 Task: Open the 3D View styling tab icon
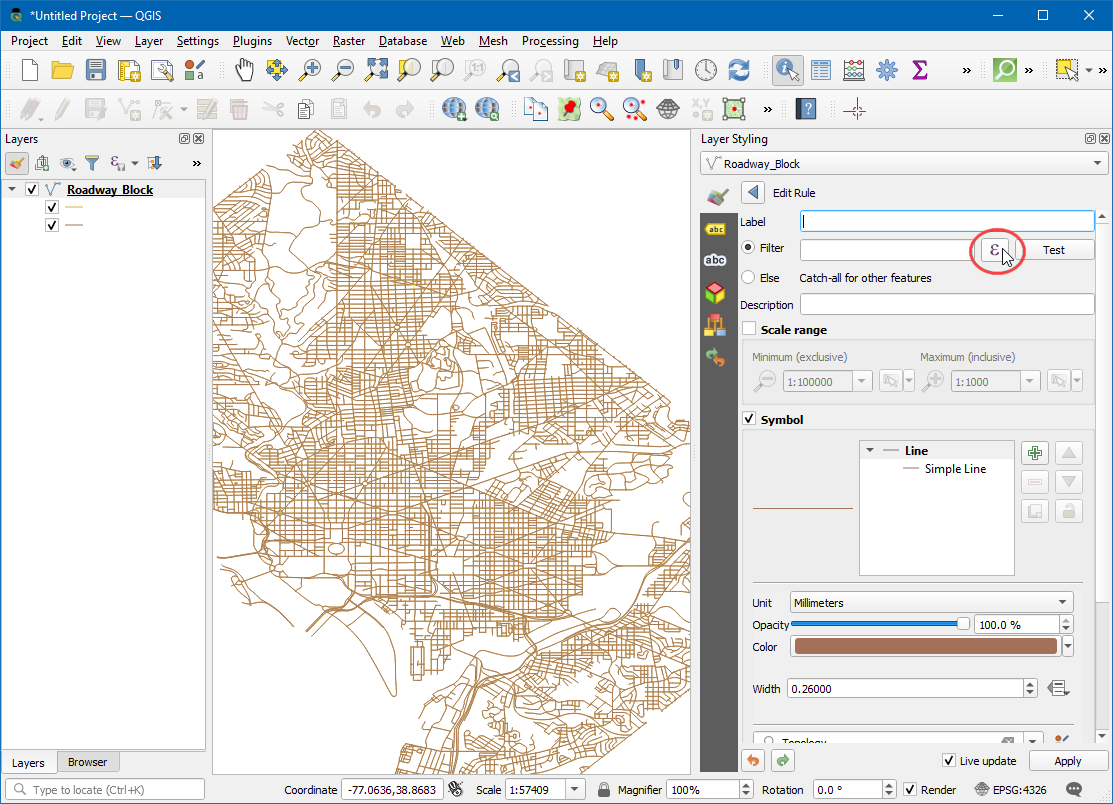(x=715, y=293)
